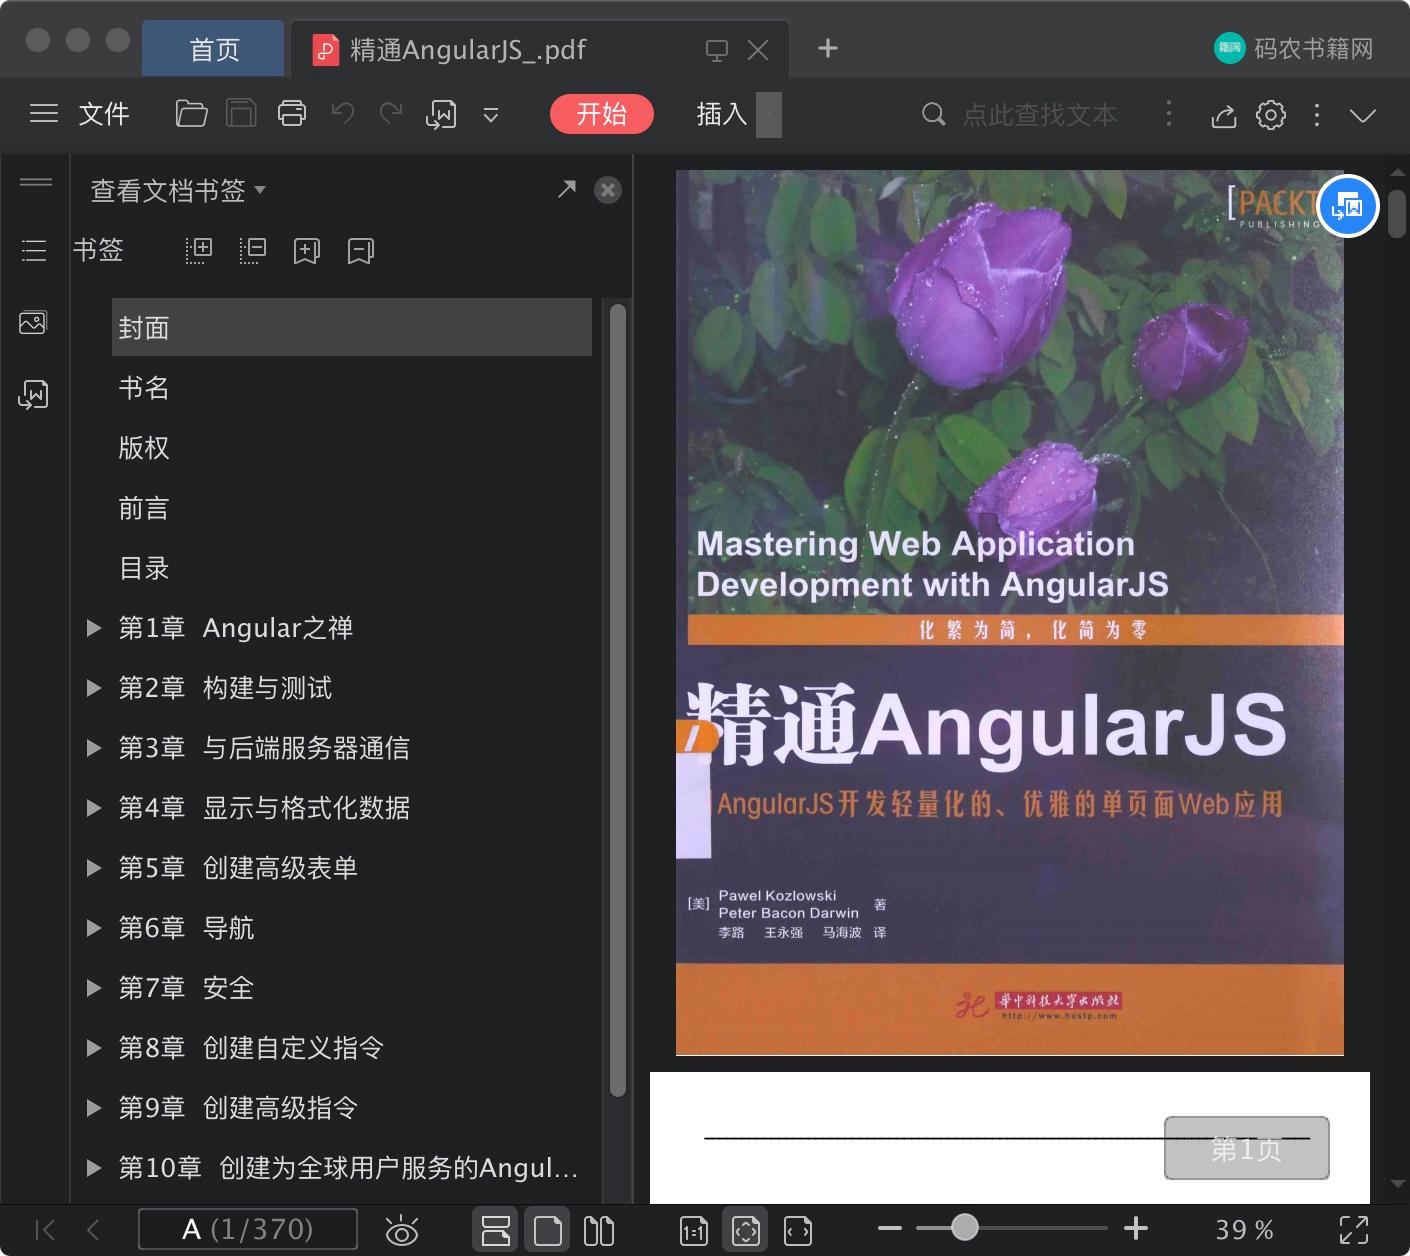Open bookmark 第8章 创建自定义指令
Image resolution: width=1410 pixels, height=1256 pixels.
[x=251, y=1048]
